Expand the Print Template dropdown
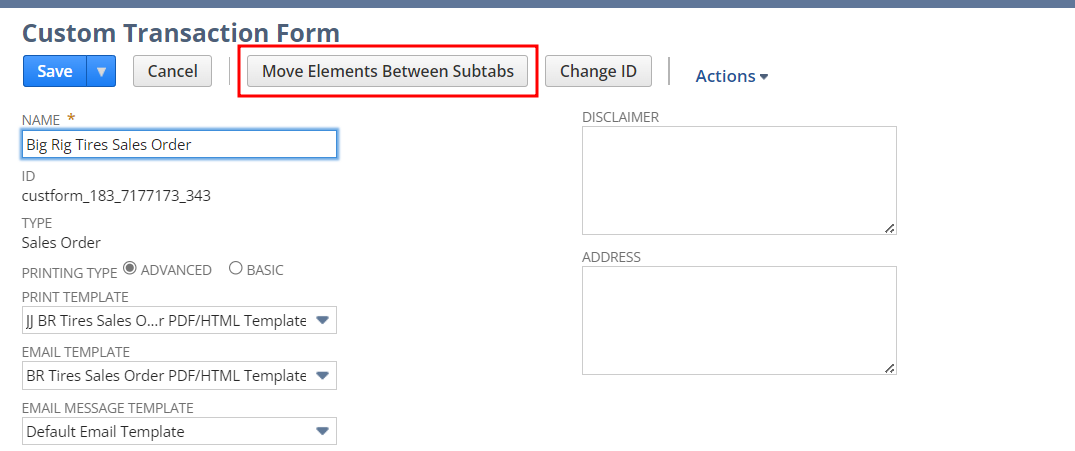Viewport: 1075px width, 451px height. [322, 320]
